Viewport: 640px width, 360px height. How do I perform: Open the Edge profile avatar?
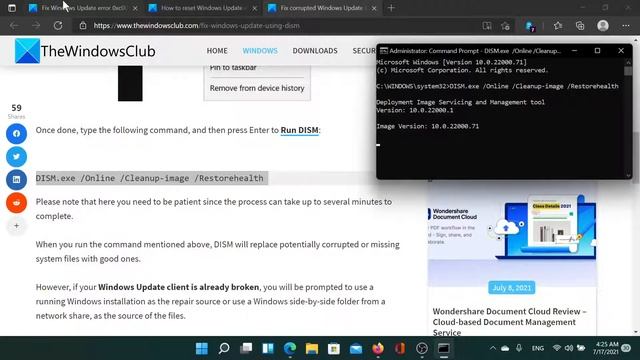tap(603, 26)
